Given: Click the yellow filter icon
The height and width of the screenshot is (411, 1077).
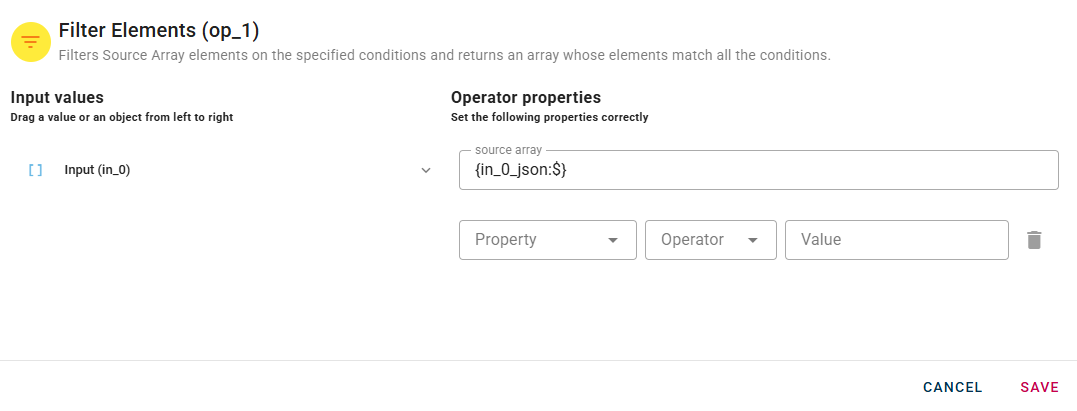Looking at the screenshot, I should pos(31,42).
